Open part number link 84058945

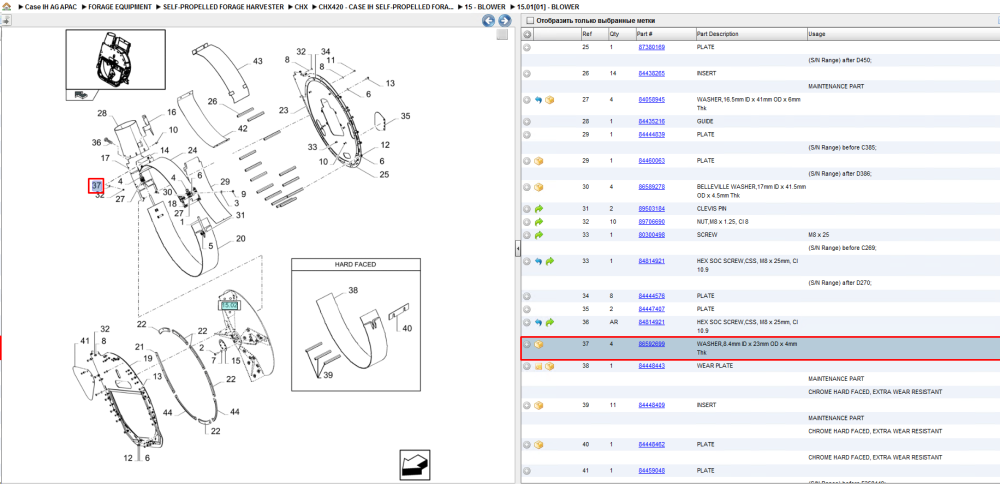click(x=652, y=100)
